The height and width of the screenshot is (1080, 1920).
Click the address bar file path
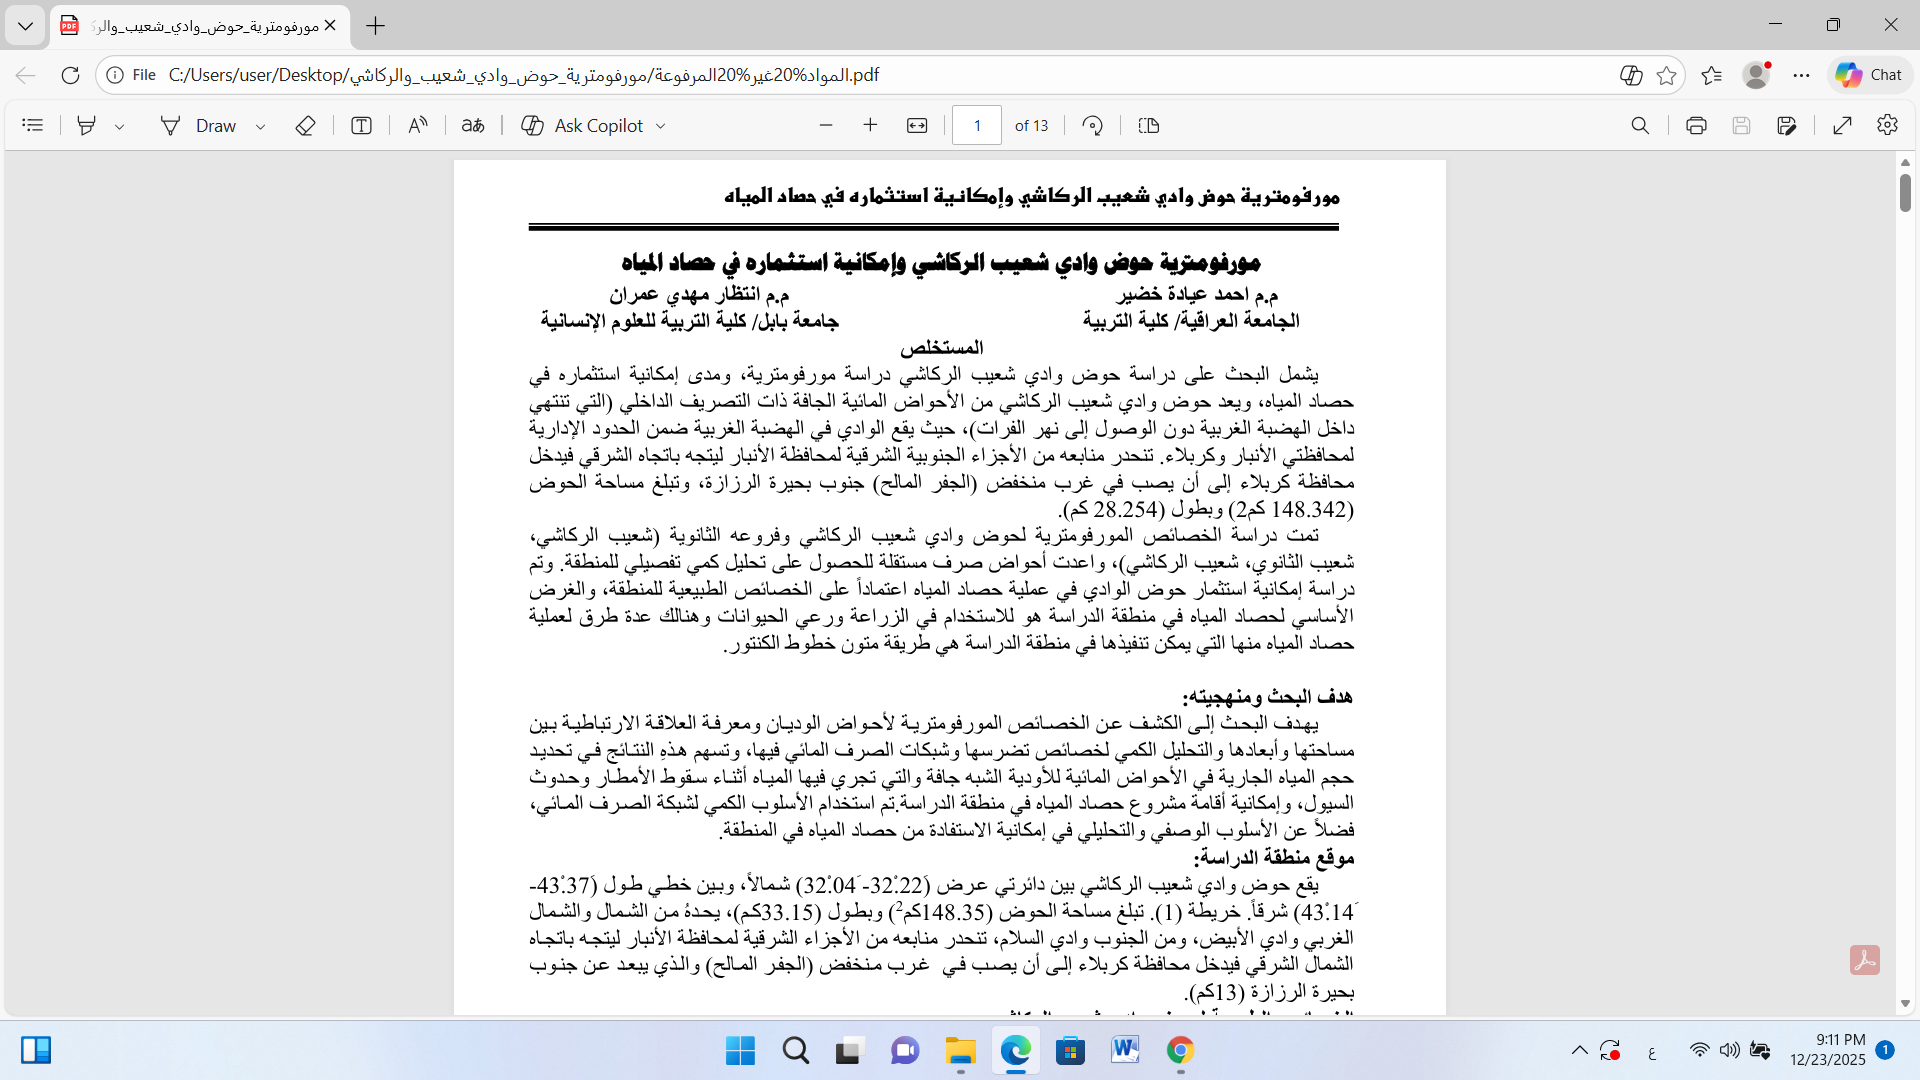click(x=524, y=75)
